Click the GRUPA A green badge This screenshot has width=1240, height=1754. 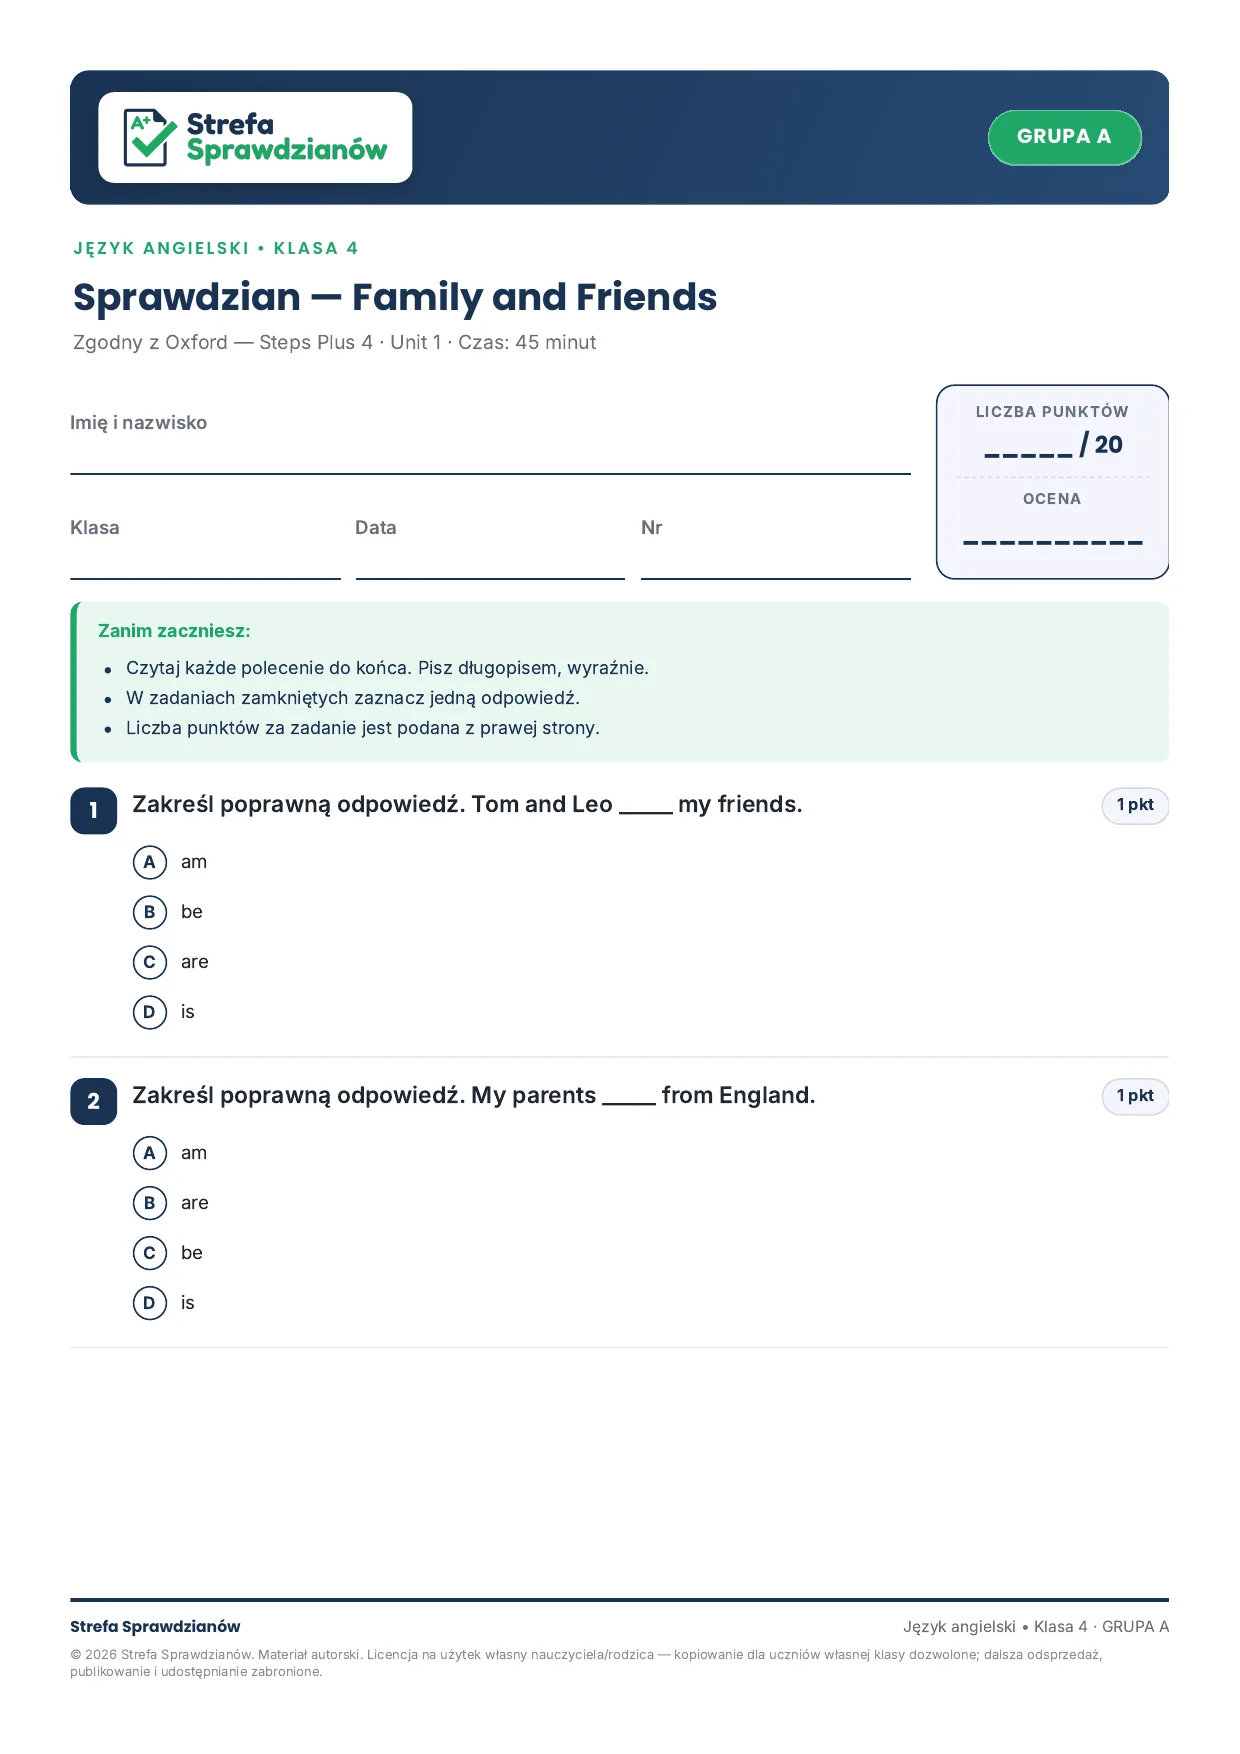(x=1064, y=137)
